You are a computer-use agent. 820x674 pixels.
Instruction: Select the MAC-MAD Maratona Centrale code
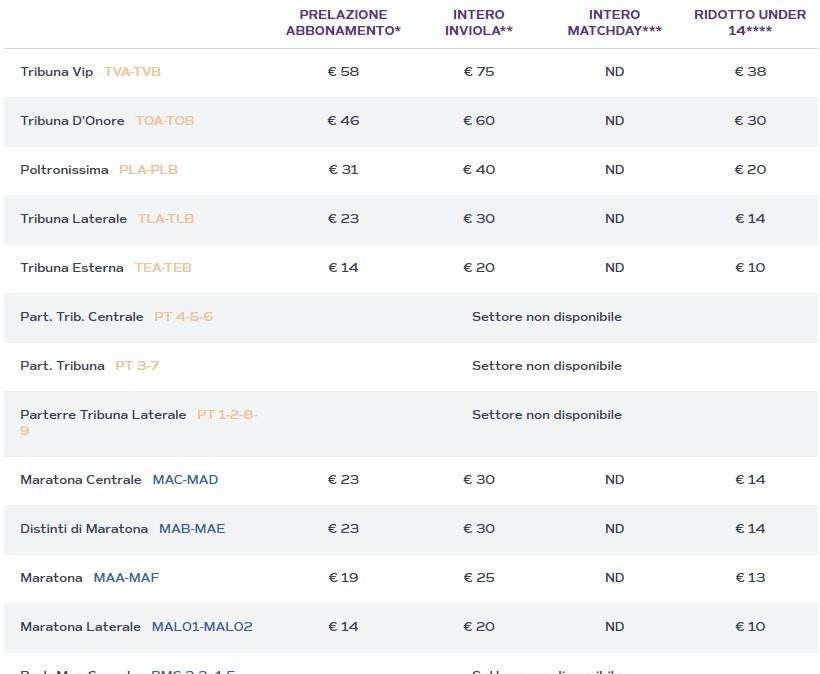click(185, 479)
